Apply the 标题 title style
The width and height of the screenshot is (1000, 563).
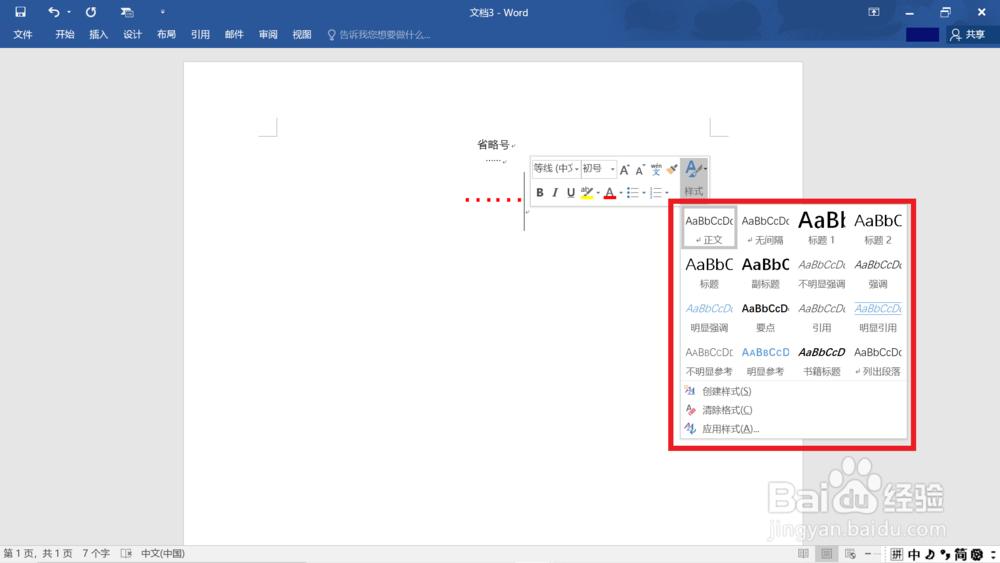tap(709, 272)
